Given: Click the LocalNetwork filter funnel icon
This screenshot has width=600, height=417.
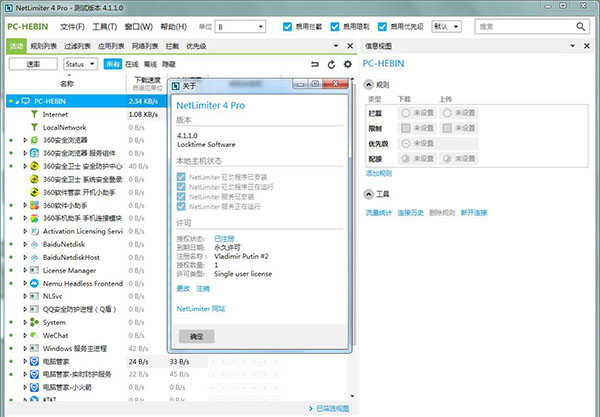Looking at the screenshot, I should (34, 127).
